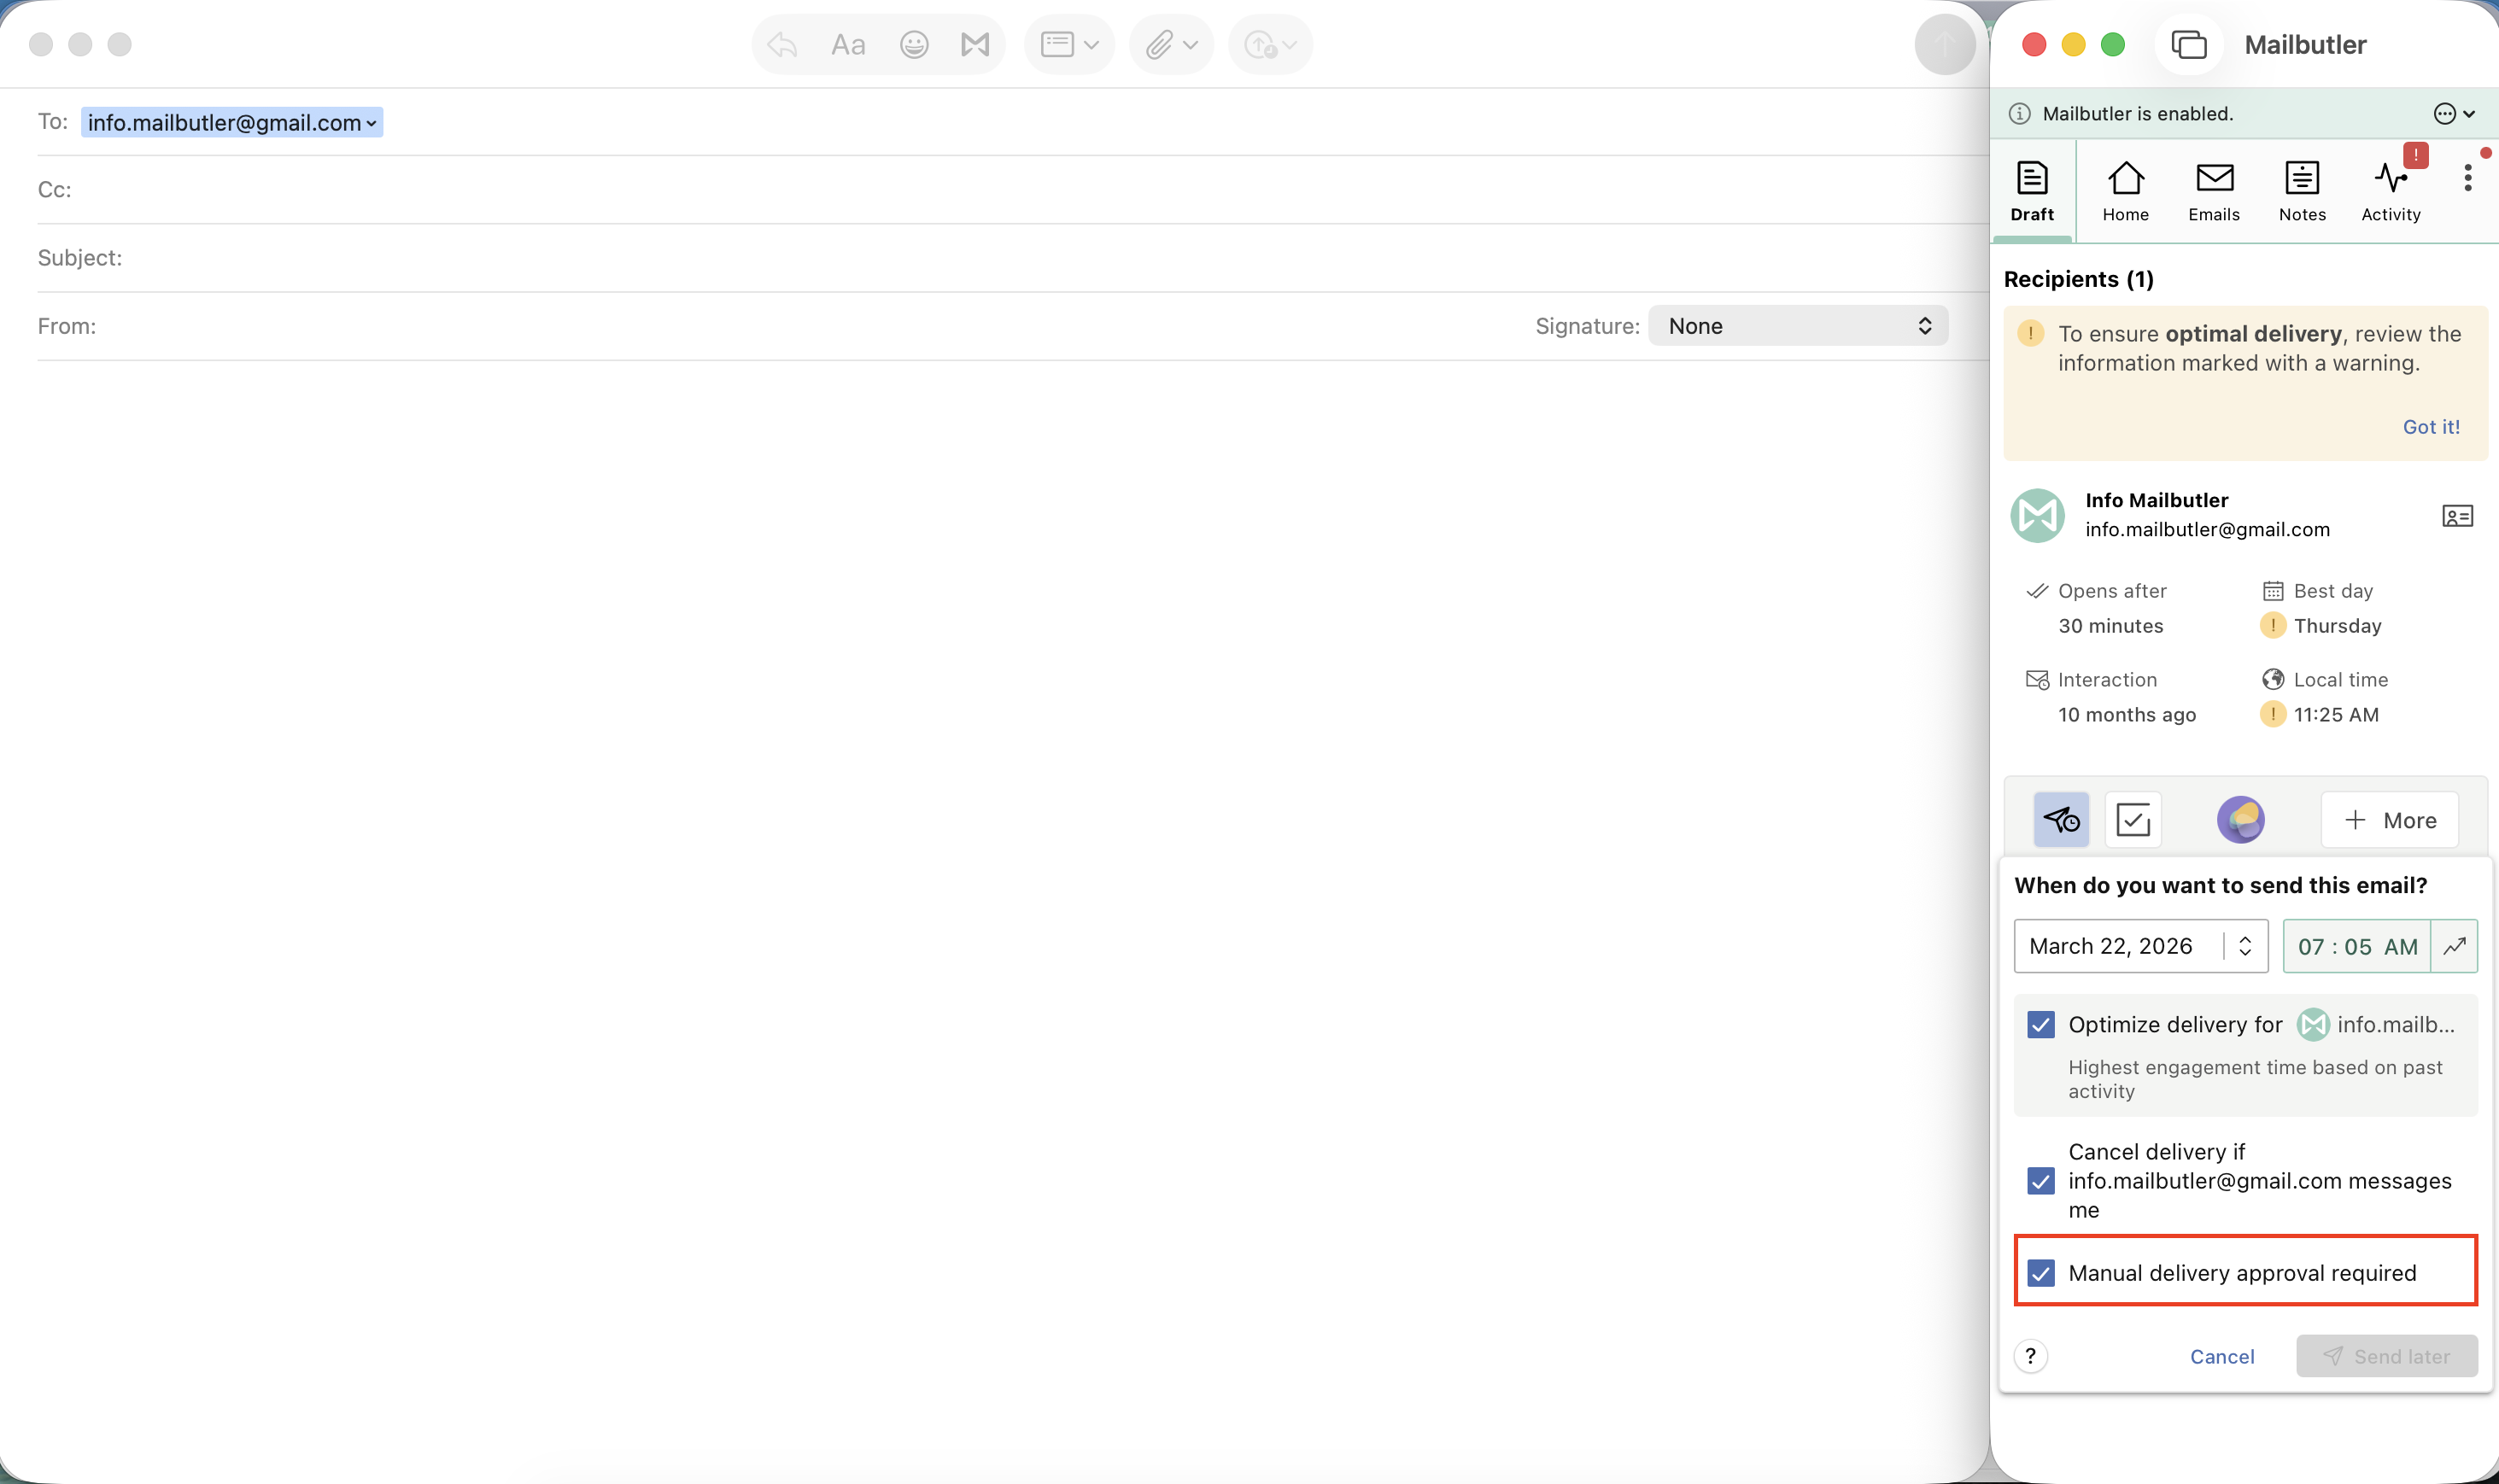This screenshot has height=1484, width=2499.
Task: Click the reply arrow icon in compose toolbar
Action: point(782,44)
